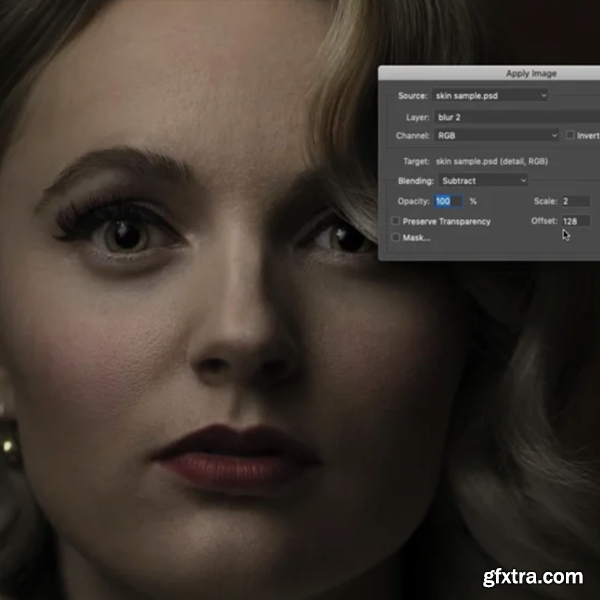Click the Mask... label text

[x=416, y=237]
